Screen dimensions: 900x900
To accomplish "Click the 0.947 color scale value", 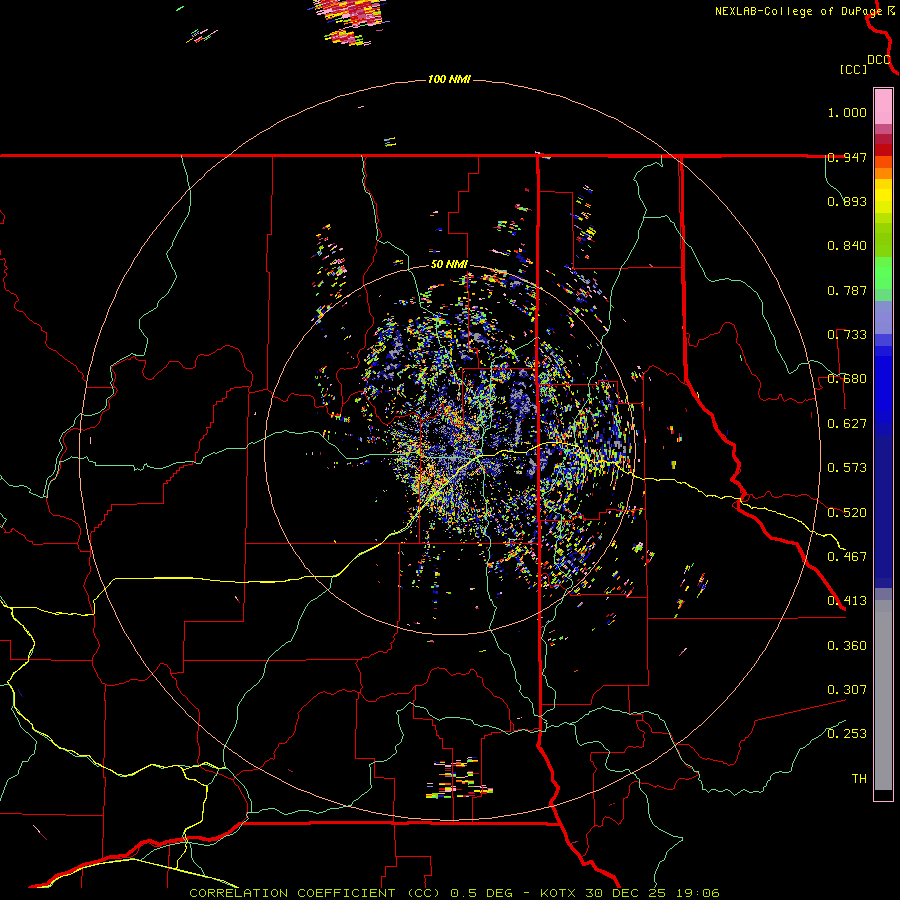I will pos(847,157).
